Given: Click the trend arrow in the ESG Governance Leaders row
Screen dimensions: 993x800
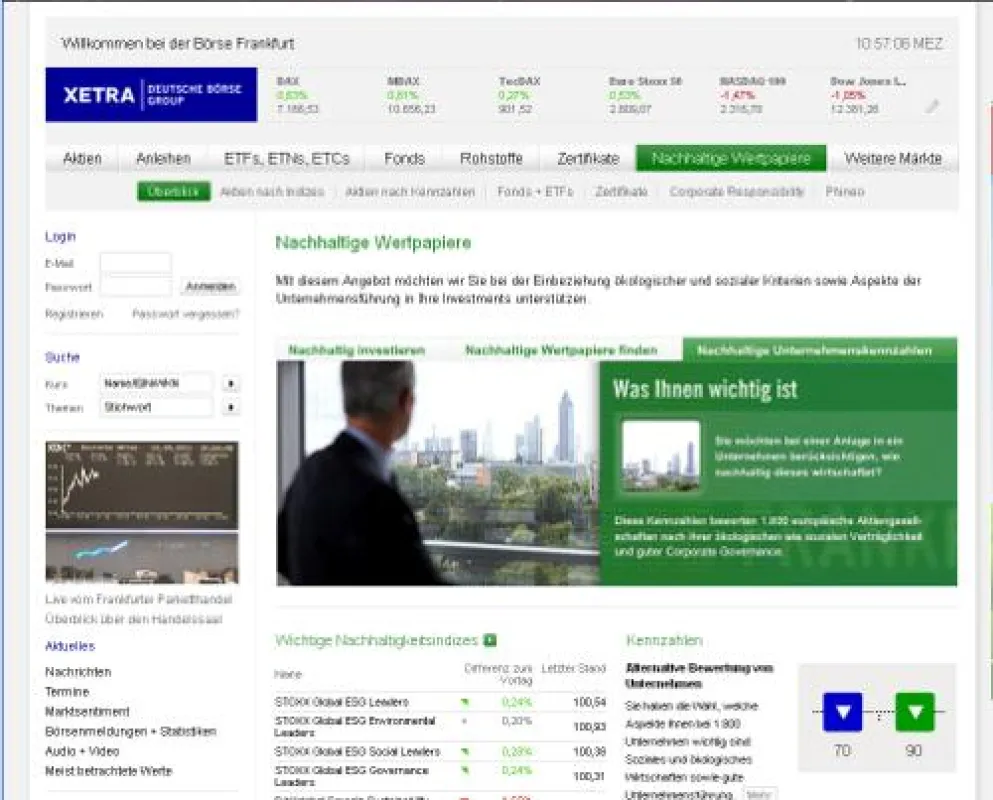Looking at the screenshot, I should point(465,771).
